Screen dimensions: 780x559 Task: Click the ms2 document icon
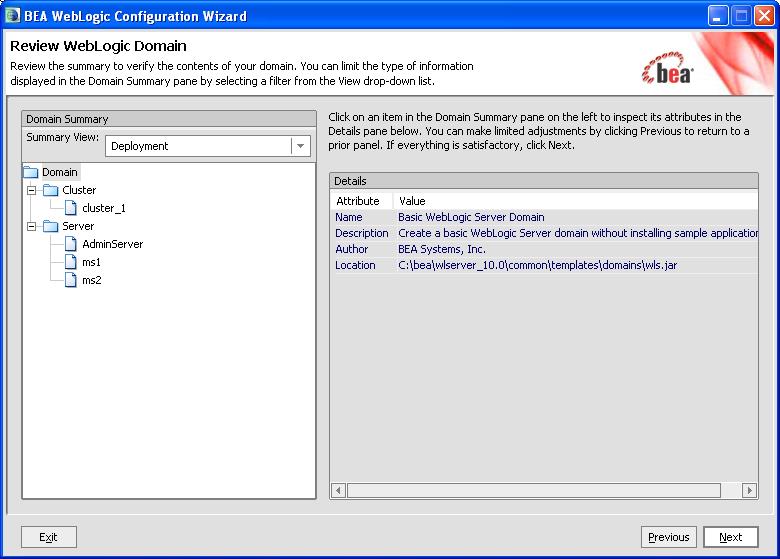[71, 280]
